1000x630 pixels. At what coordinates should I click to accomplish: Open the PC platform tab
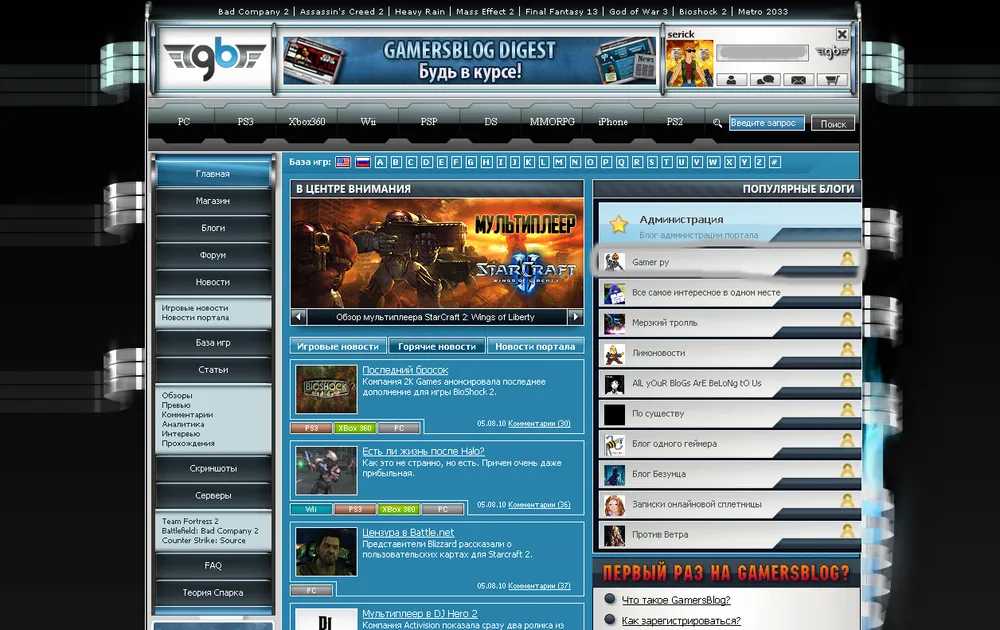(x=184, y=121)
